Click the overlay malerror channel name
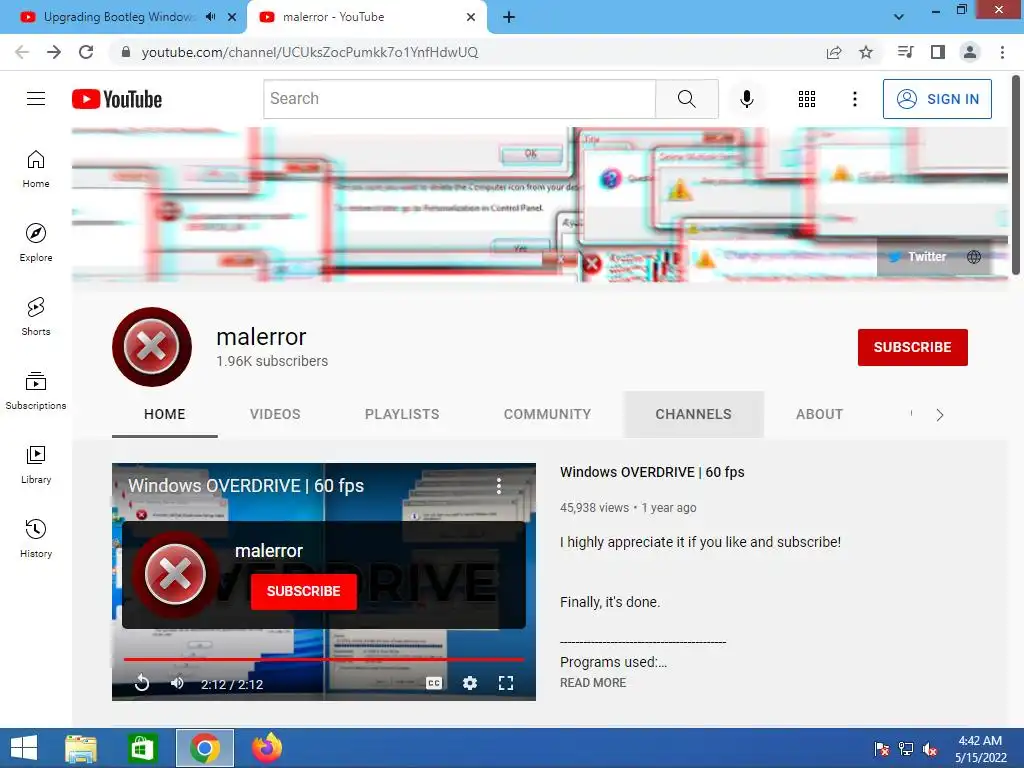 click(x=269, y=551)
